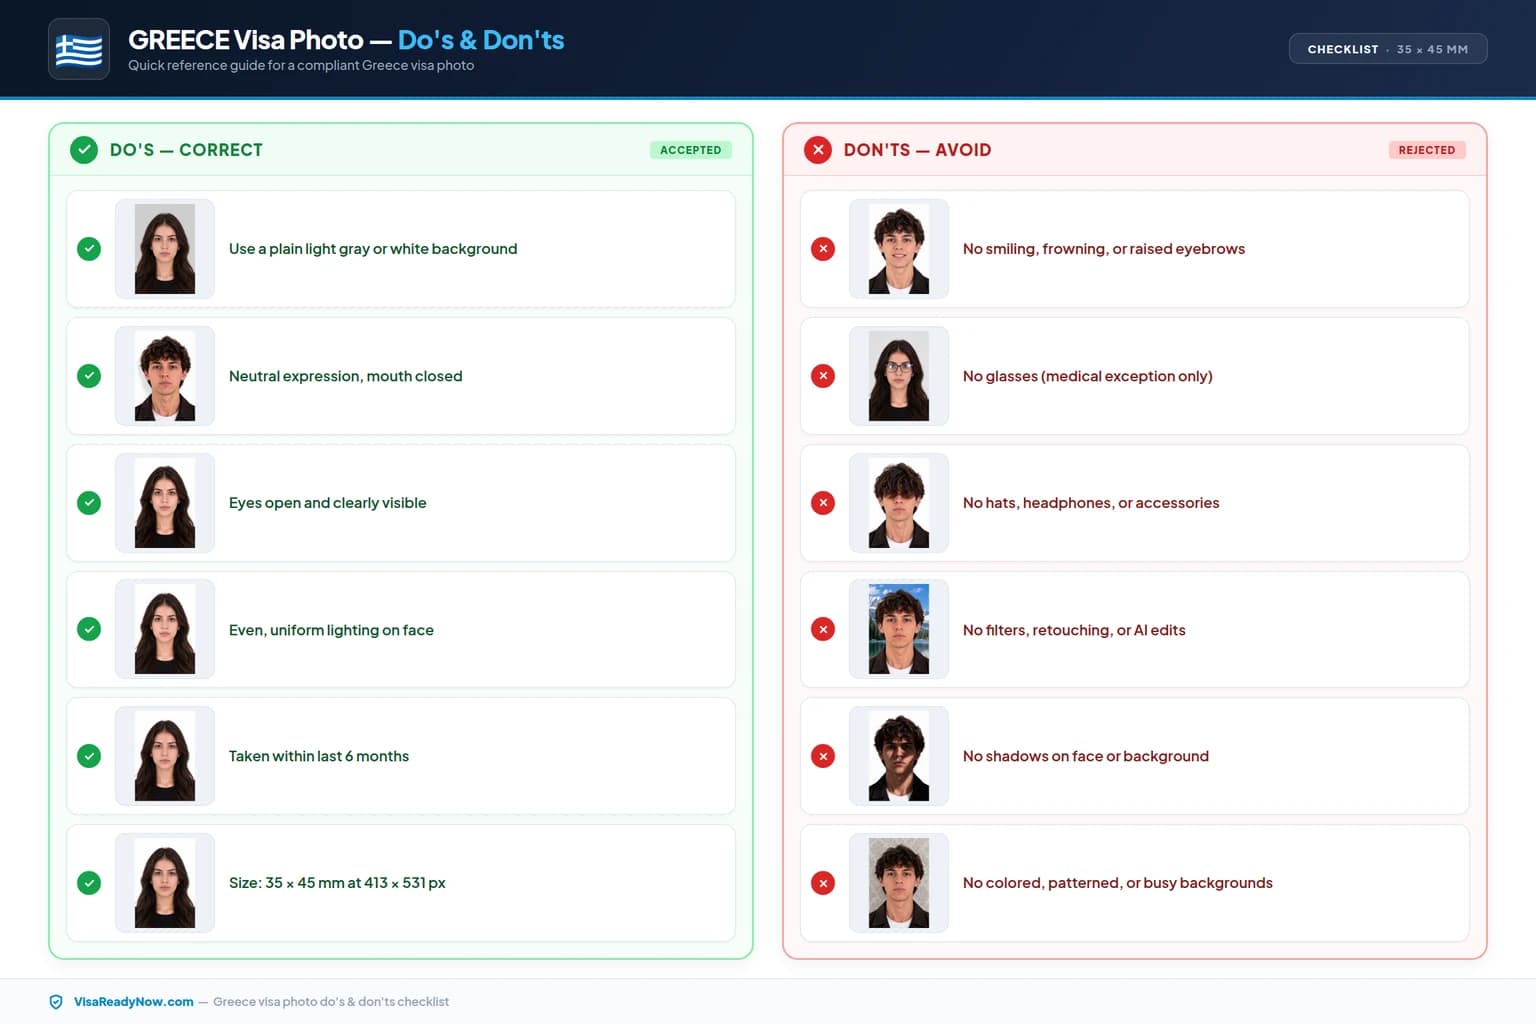1536x1024 pixels.
Task: Open thumbnail for No hats, headphones rule
Action: tap(899, 503)
